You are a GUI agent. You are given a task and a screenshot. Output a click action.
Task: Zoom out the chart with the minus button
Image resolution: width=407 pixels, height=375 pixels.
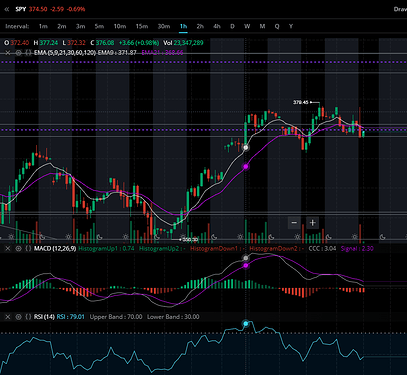pos(294,223)
